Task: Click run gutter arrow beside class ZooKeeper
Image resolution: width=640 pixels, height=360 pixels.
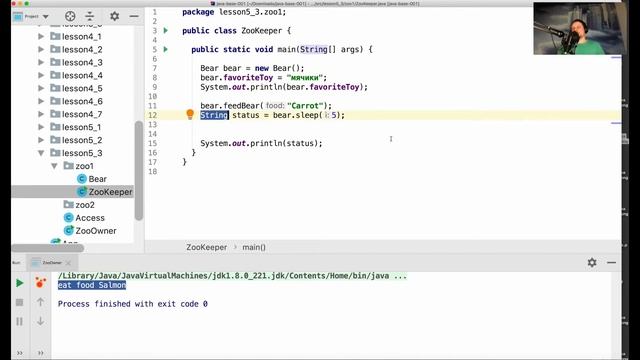Action: click(x=166, y=31)
